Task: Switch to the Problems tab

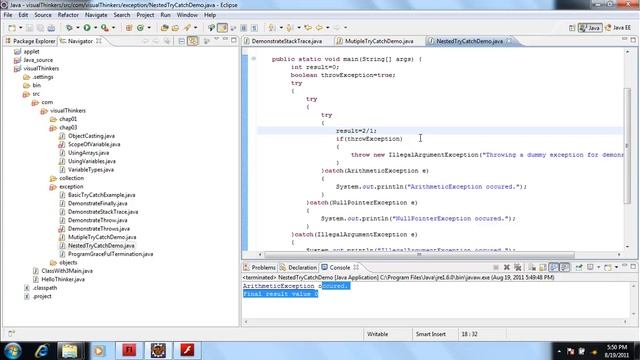Action: coord(259,267)
